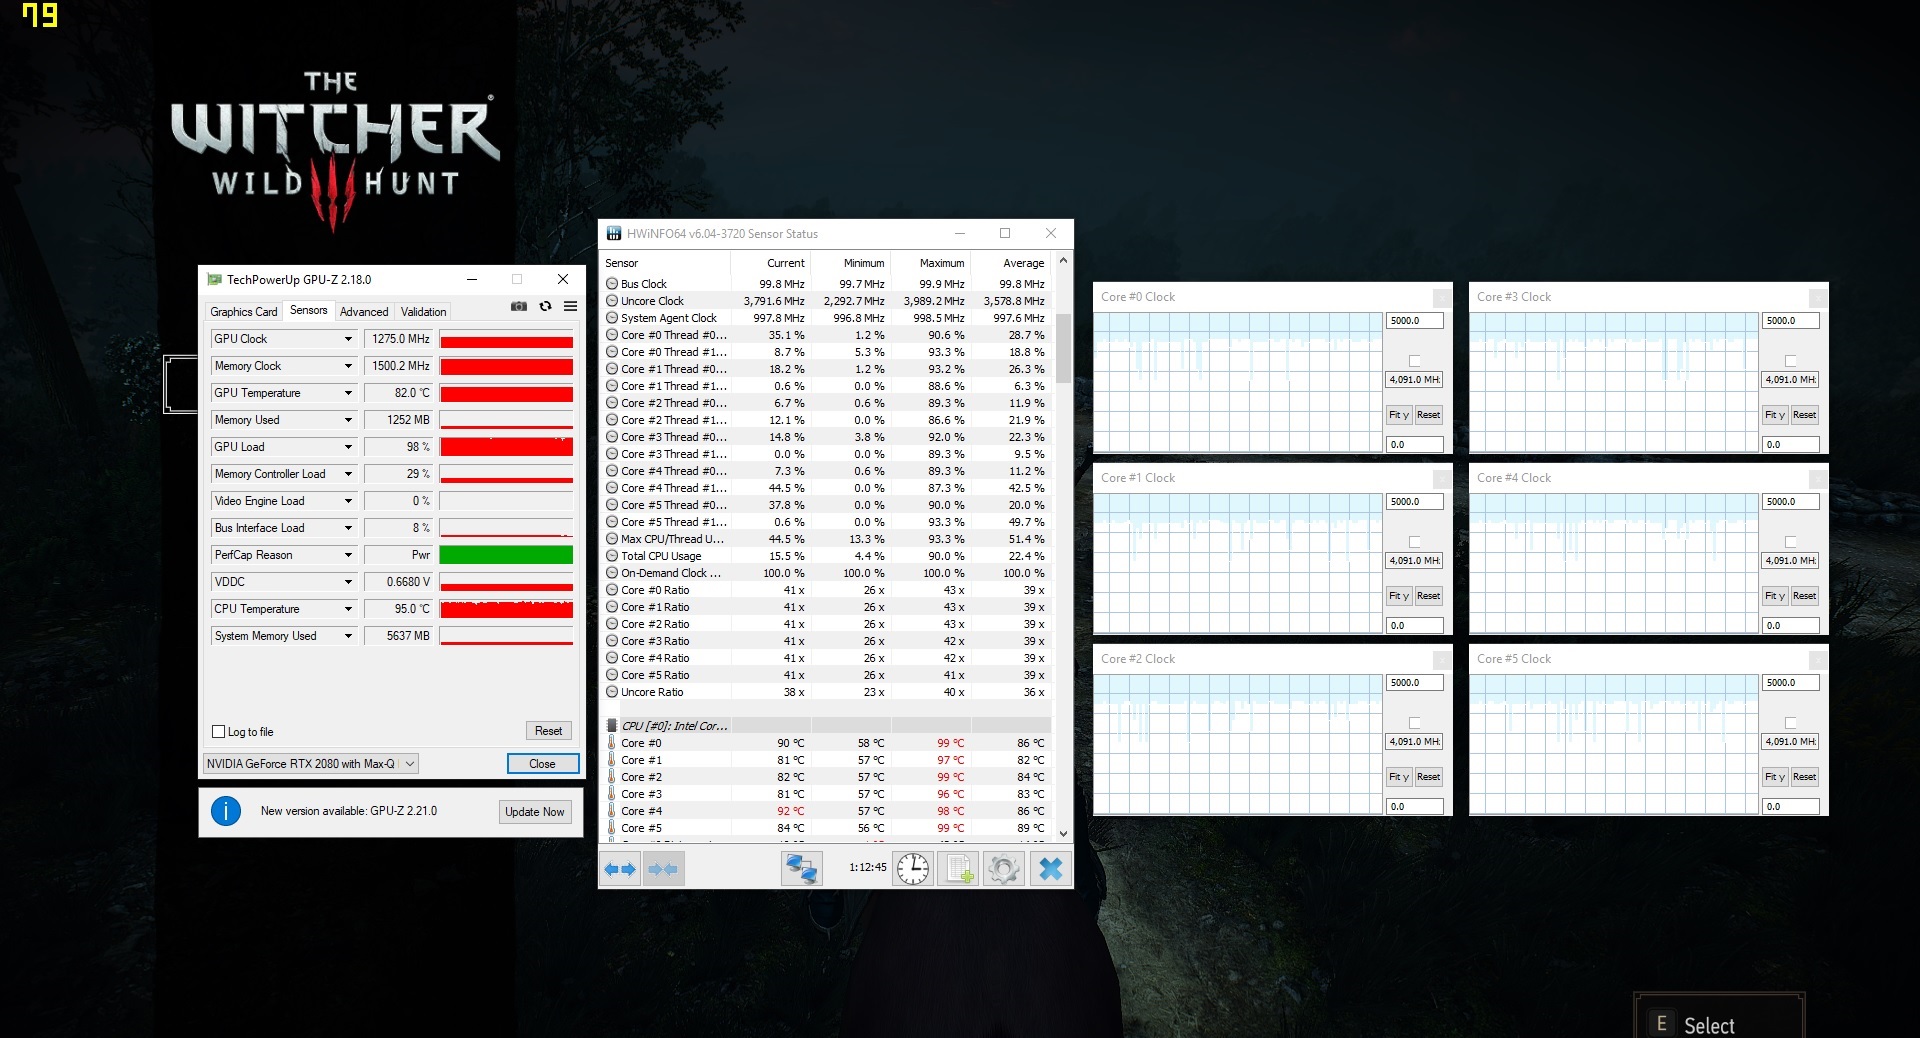Click the Total CPU Usage sensor icon

(612, 556)
